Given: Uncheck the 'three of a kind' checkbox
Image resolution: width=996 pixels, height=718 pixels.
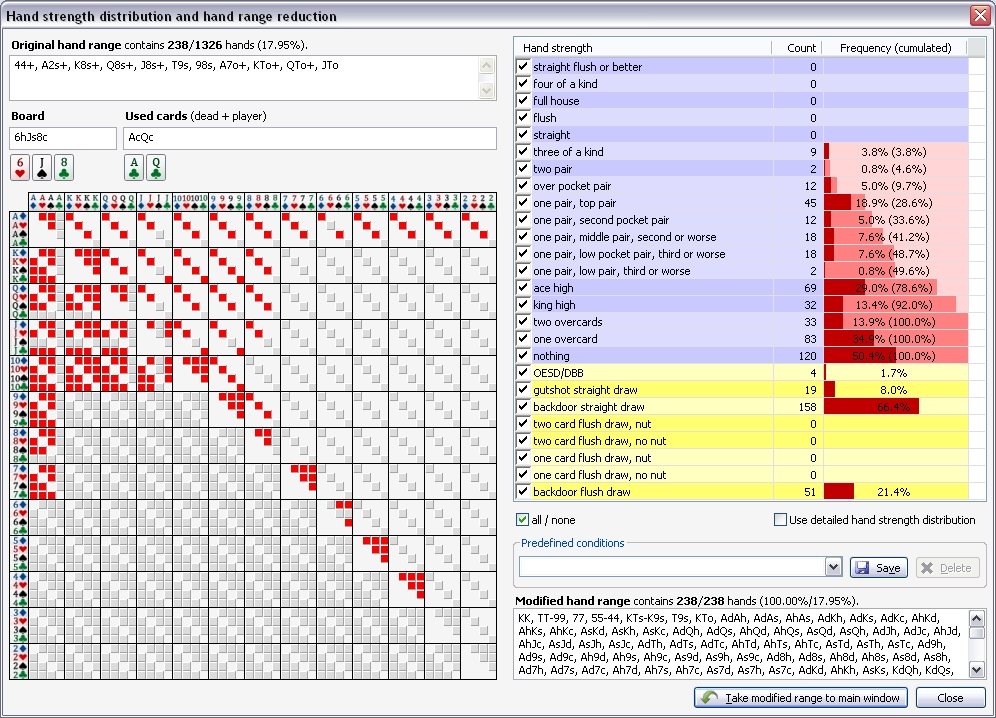Looking at the screenshot, I should point(523,151).
